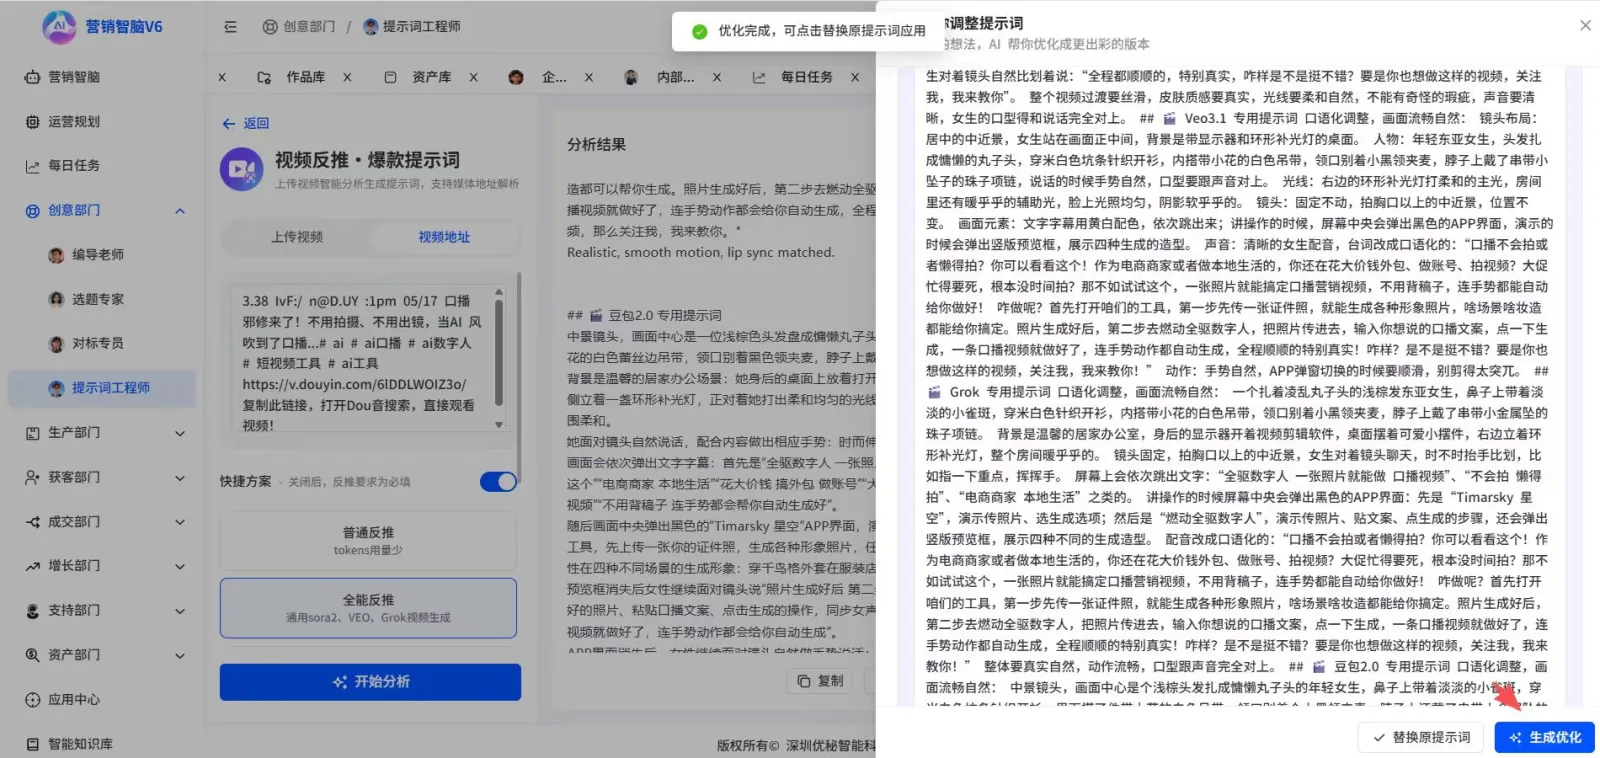Click the 分析结果 heading
The width and height of the screenshot is (1600, 758).
coord(596,145)
